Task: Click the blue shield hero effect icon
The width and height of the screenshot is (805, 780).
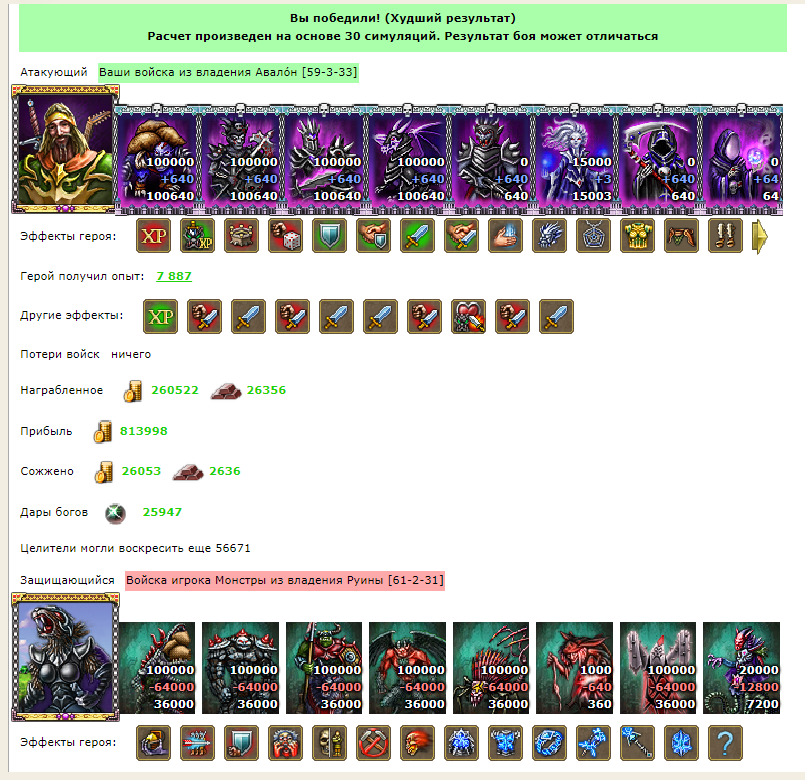Action: (x=330, y=236)
